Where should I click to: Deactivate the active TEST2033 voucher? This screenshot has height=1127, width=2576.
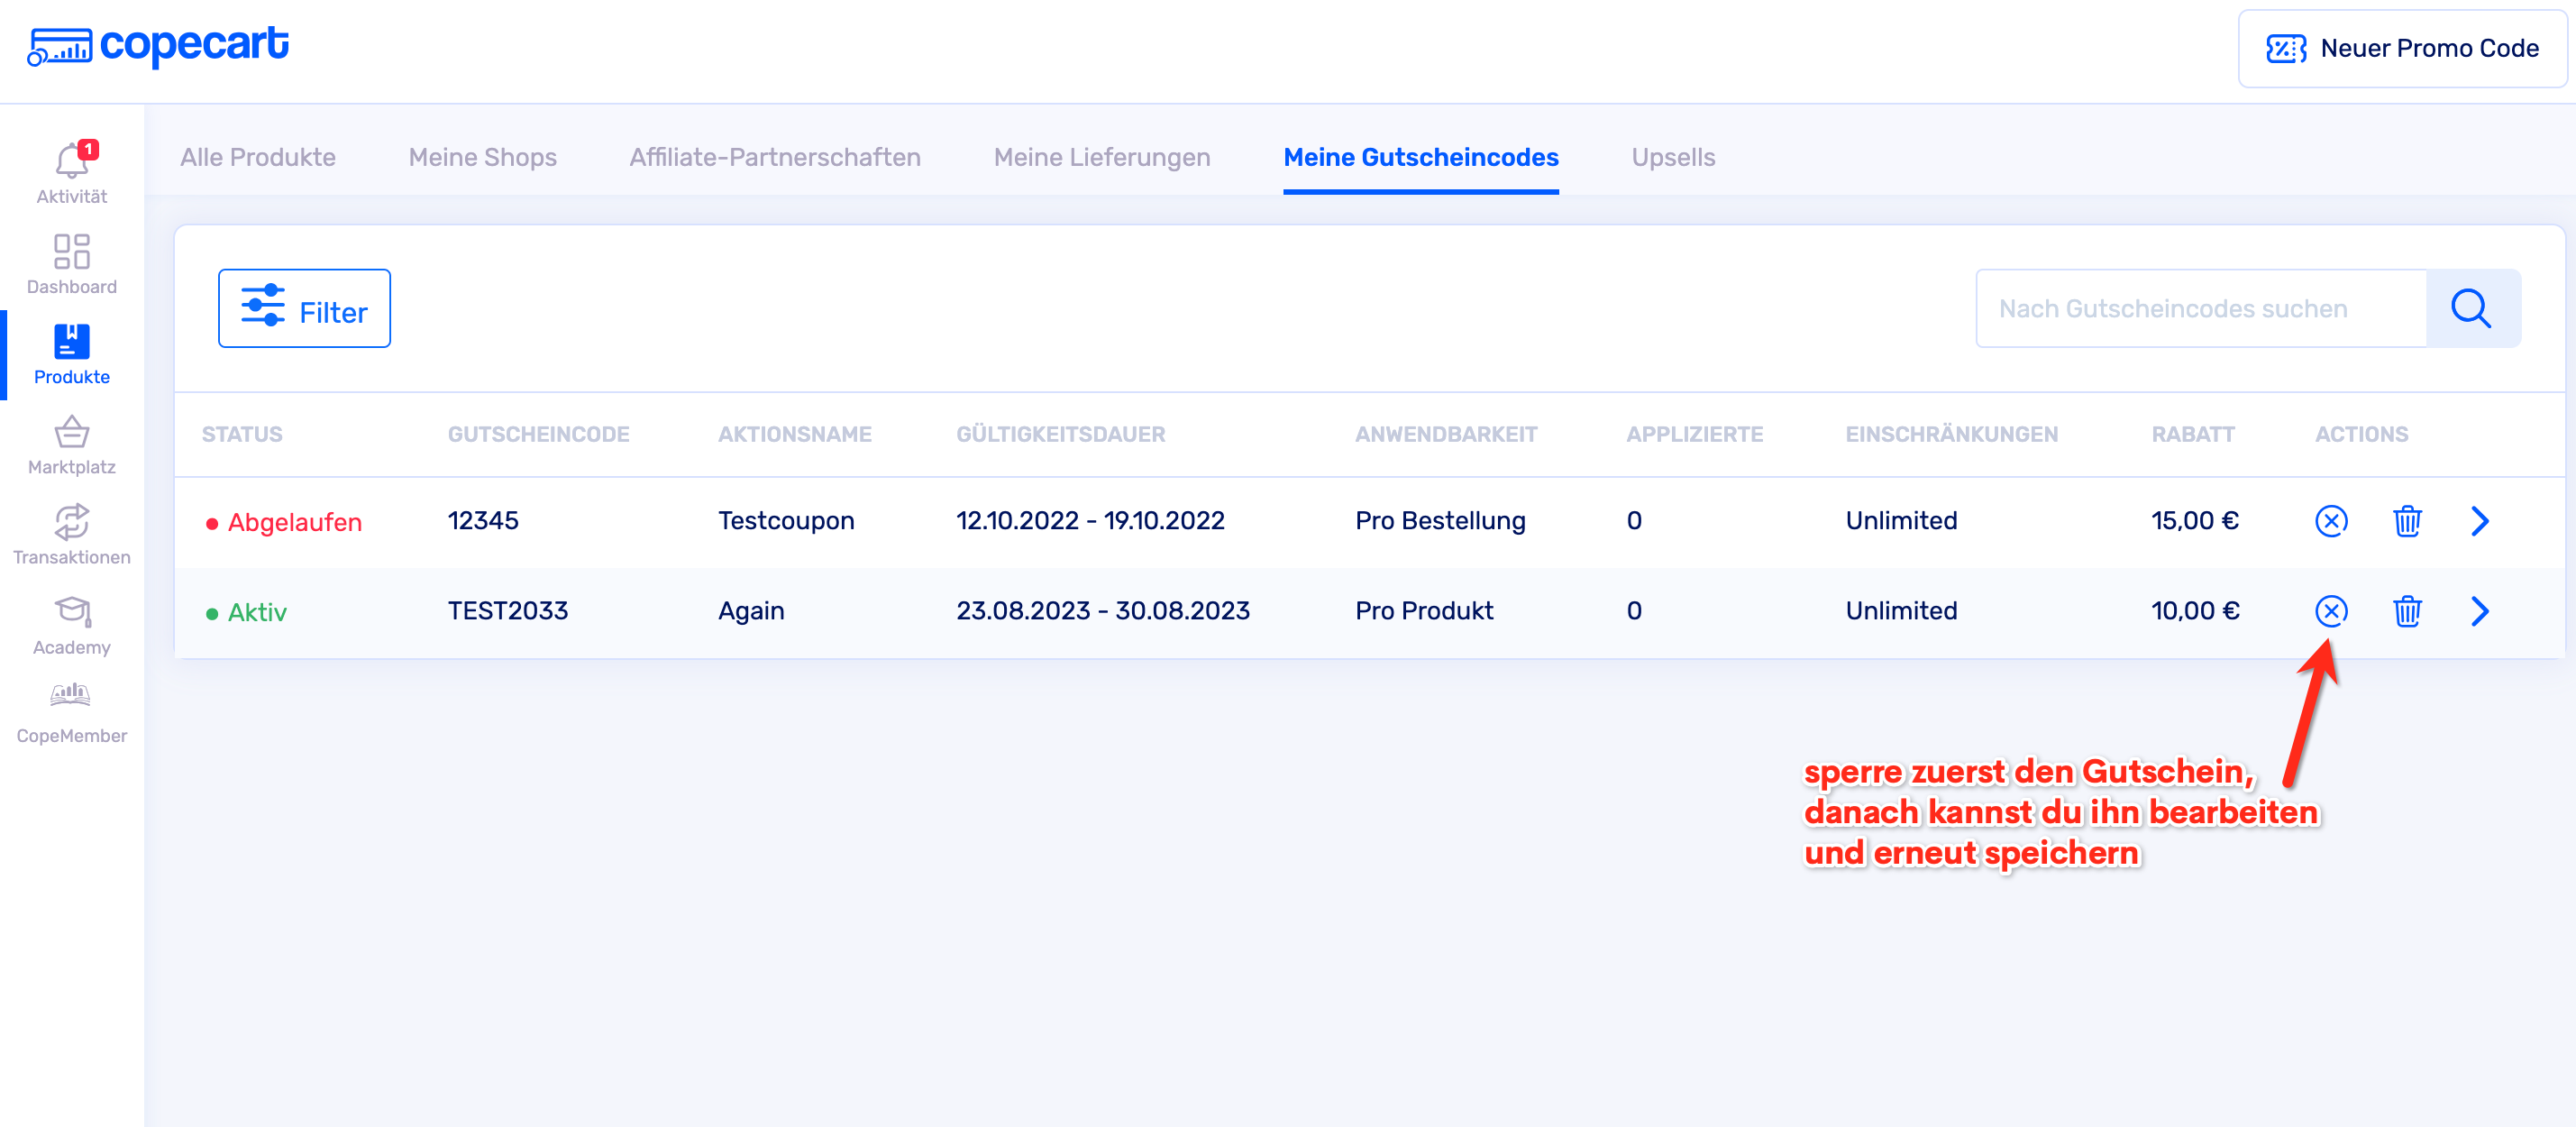[x=2330, y=610]
